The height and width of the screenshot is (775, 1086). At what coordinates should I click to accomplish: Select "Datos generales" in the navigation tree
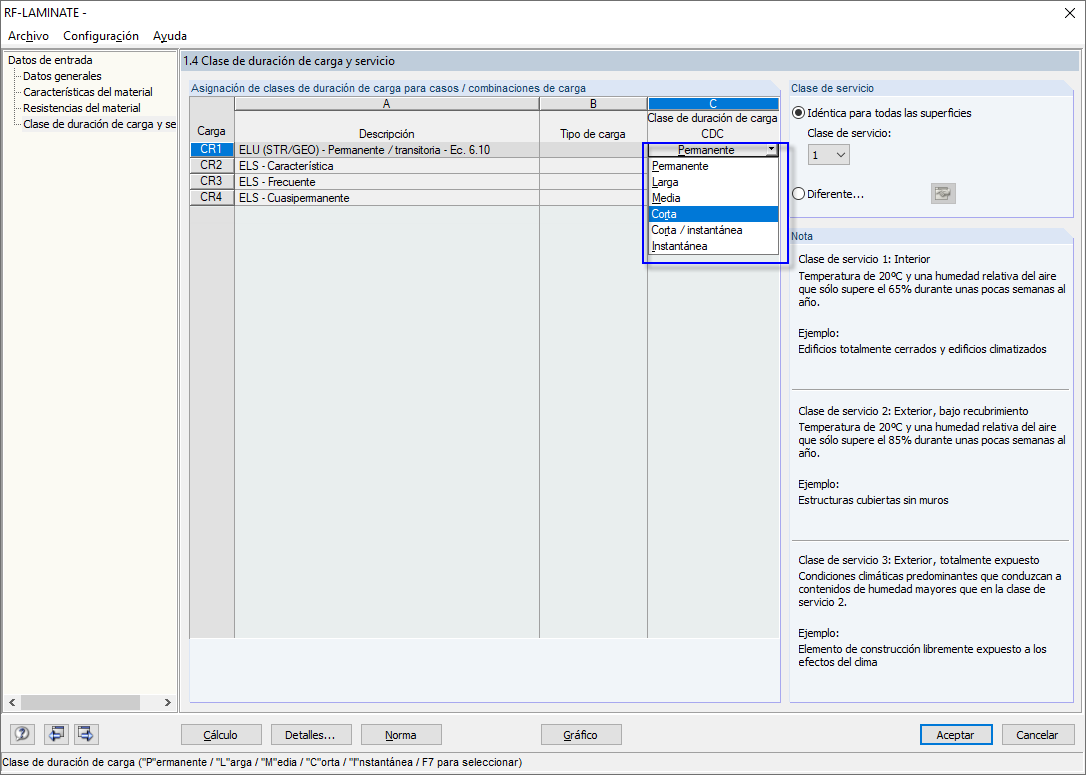tap(61, 75)
